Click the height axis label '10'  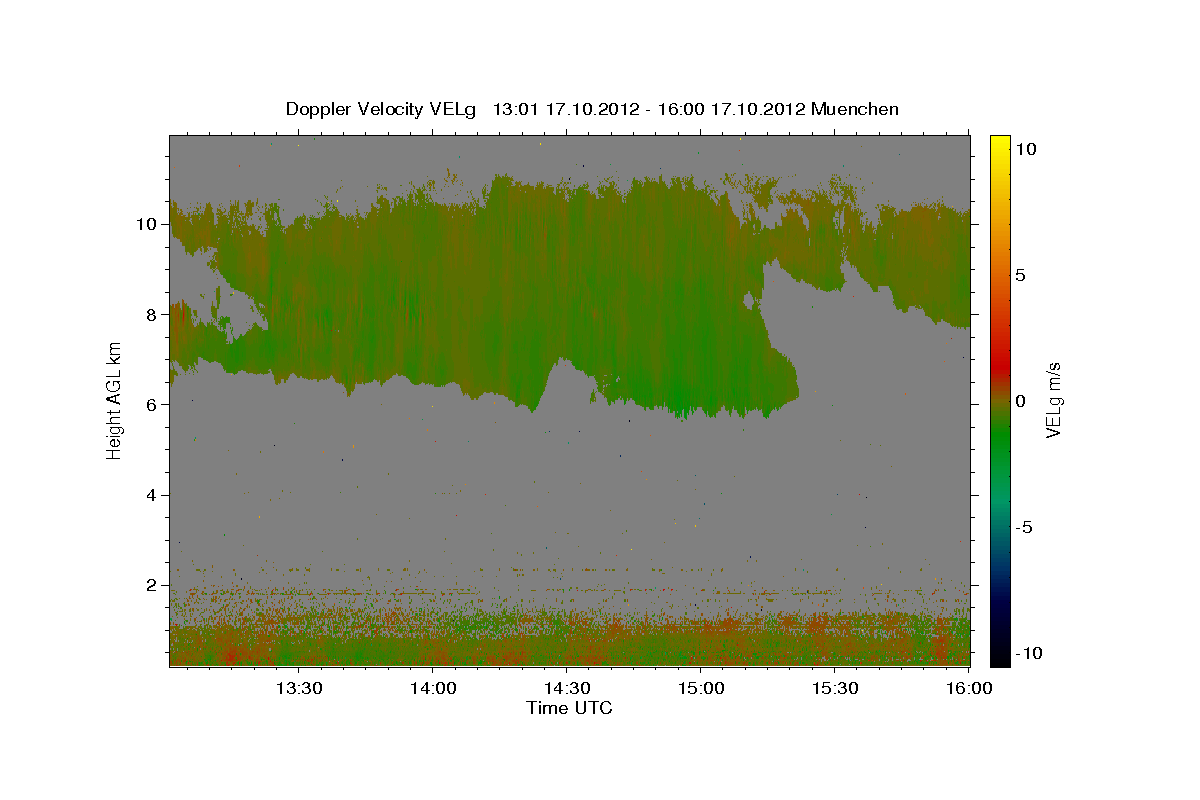(x=148, y=224)
